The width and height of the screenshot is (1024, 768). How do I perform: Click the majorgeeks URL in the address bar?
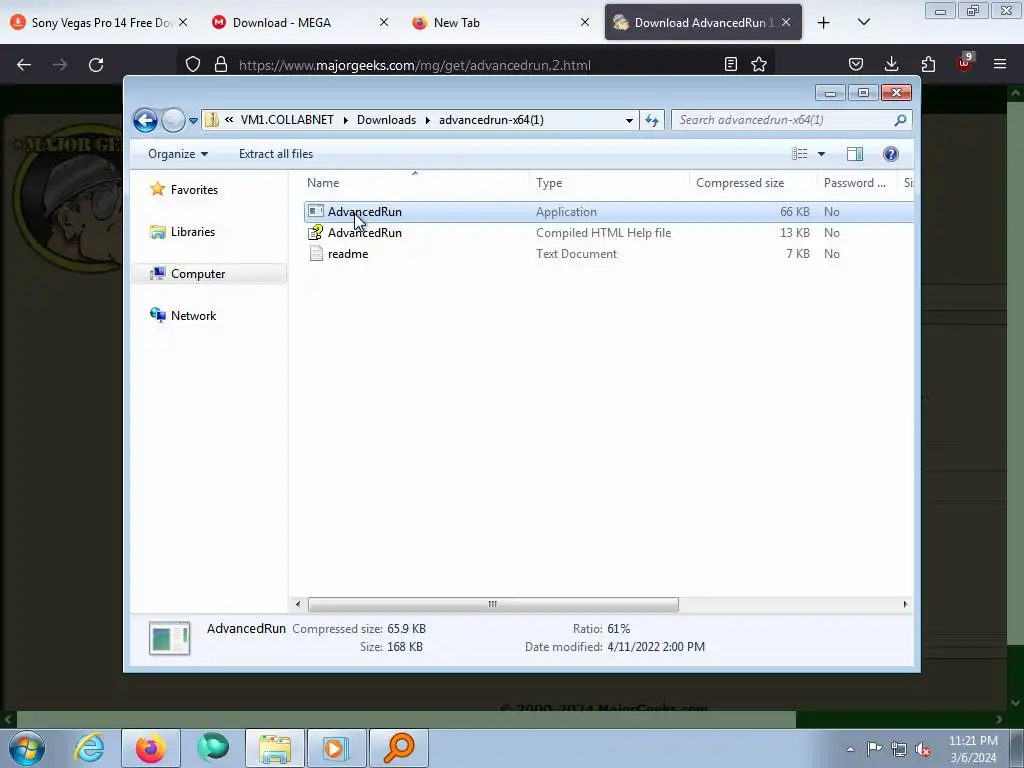(415, 65)
